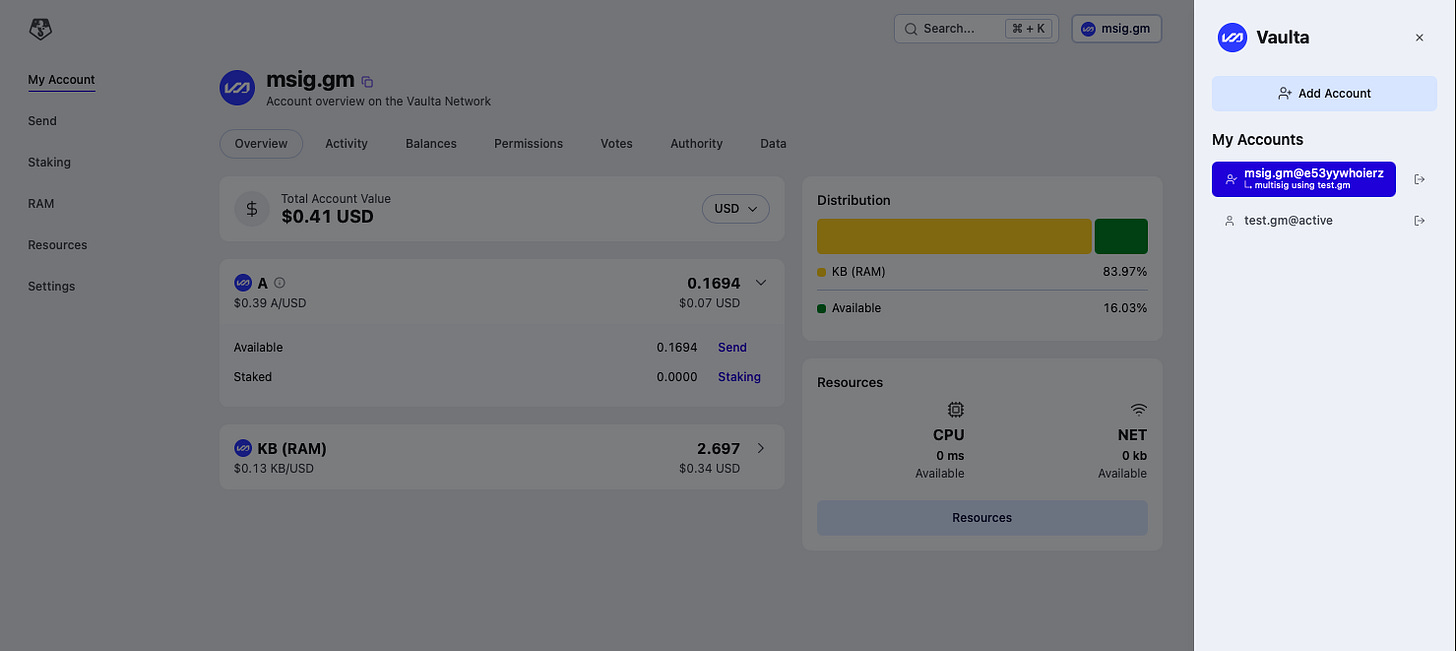Switch to the Data tab
The height and width of the screenshot is (651, 1456).
pyautogui.click(x=773, y=143)
